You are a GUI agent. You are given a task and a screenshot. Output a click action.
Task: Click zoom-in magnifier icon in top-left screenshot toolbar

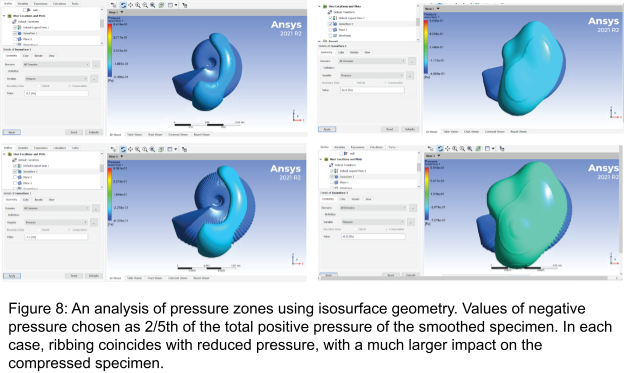[x=138, y=5]
